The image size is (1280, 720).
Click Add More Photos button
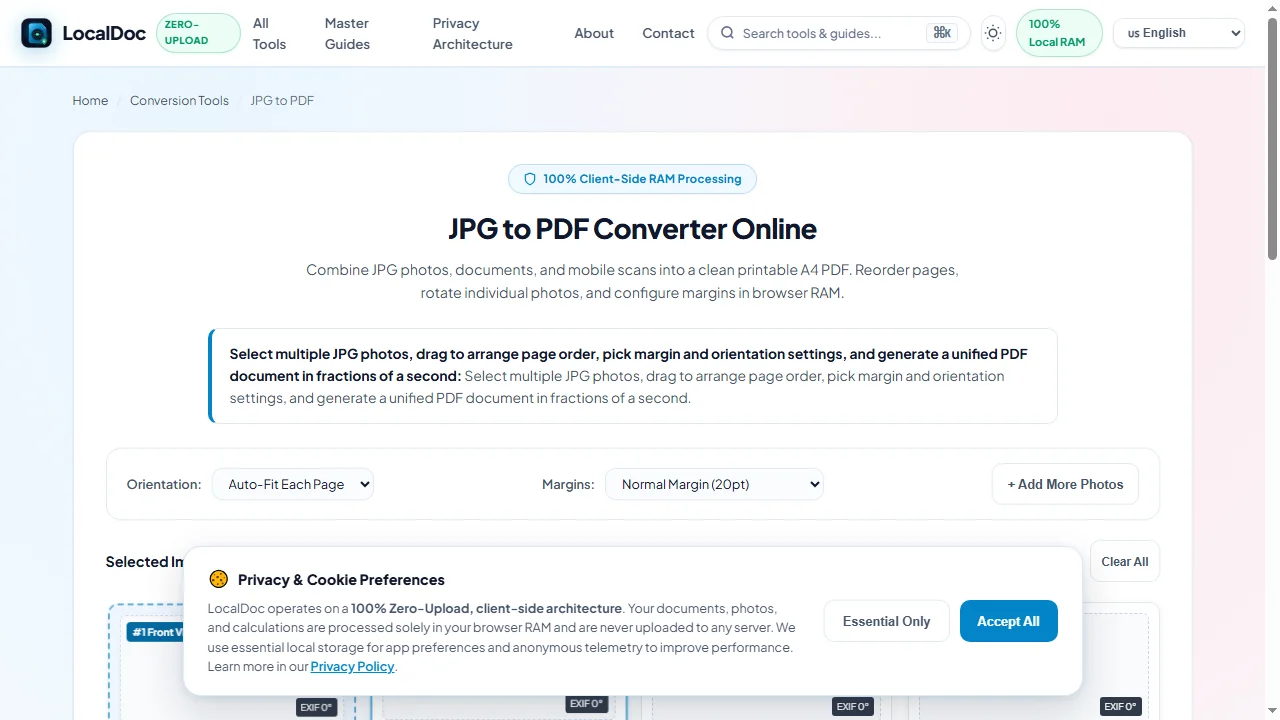point(1065,484)
